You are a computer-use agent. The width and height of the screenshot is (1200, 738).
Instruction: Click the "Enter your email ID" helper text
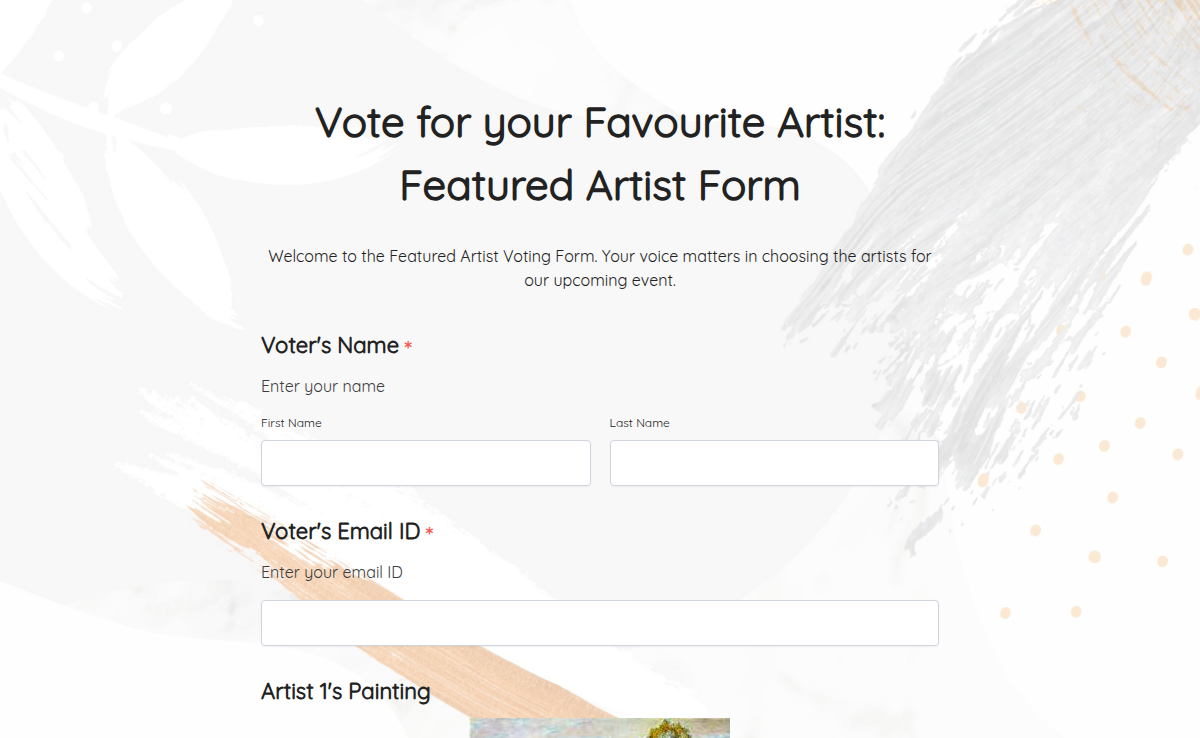pos(332,572)
